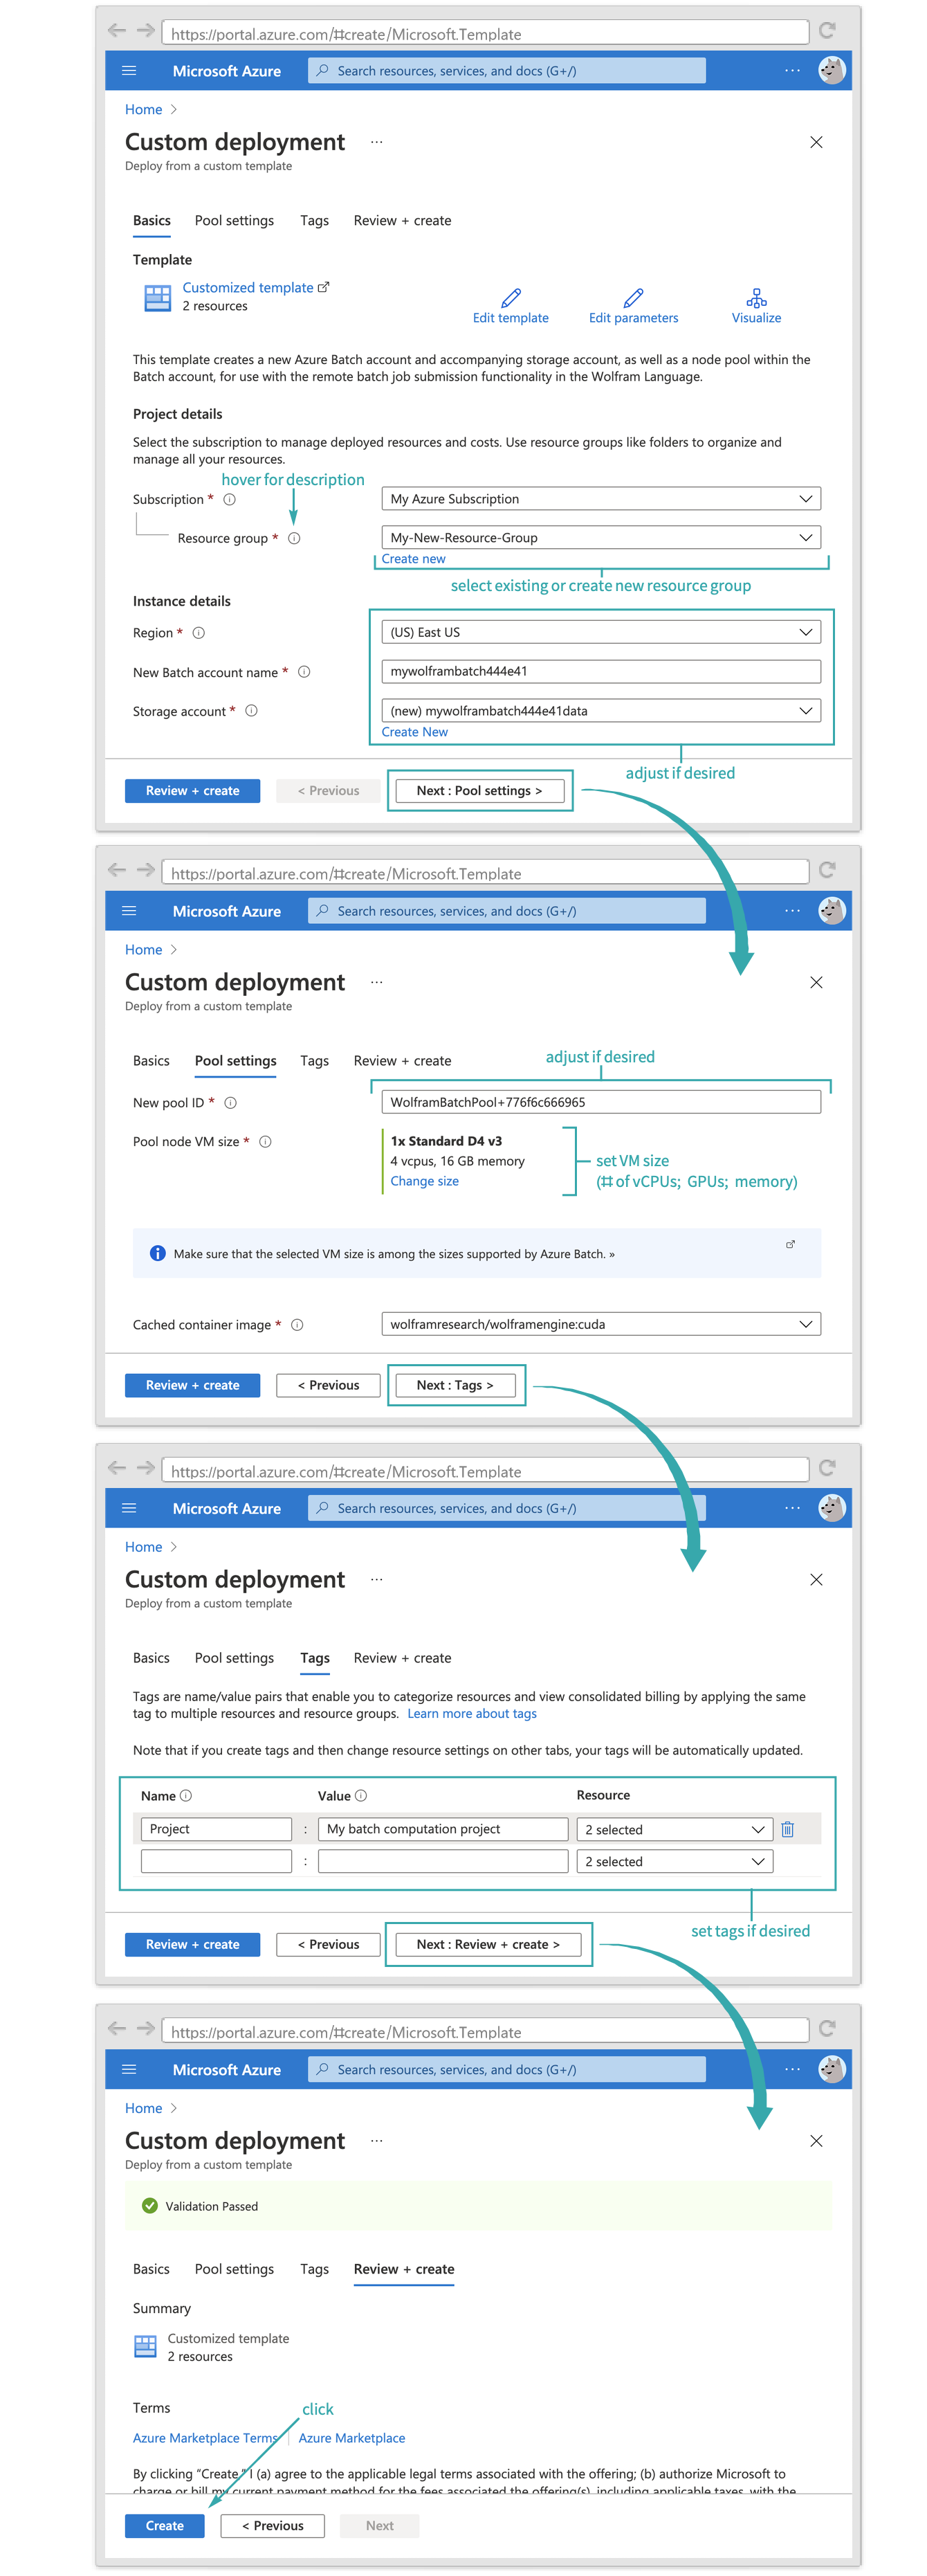The image size is (927, 2576).
Task: Open the Visualize diagram icon
Action: pyautogui.click(x=756, y=298)
